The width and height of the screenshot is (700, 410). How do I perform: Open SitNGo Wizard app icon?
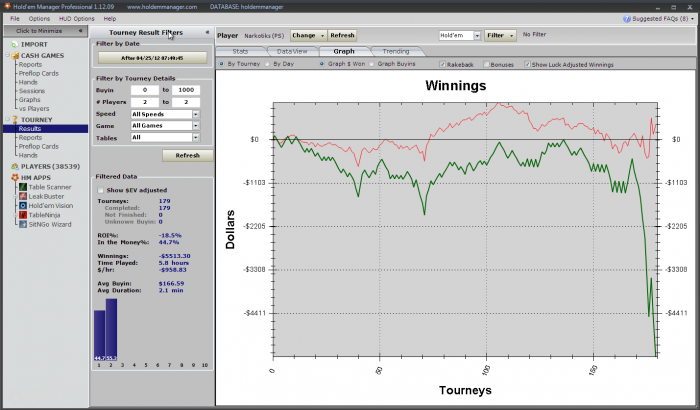23,225
